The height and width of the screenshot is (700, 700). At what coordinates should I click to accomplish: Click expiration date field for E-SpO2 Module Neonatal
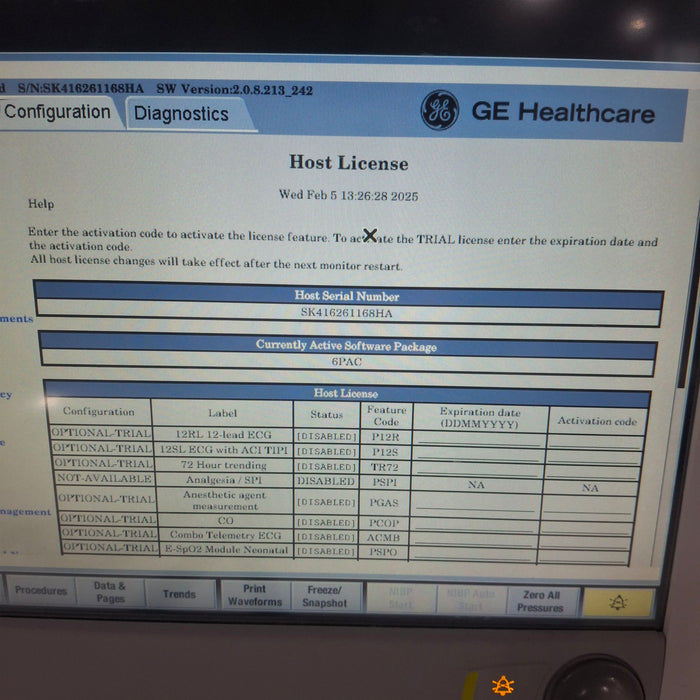click(472, 553)
